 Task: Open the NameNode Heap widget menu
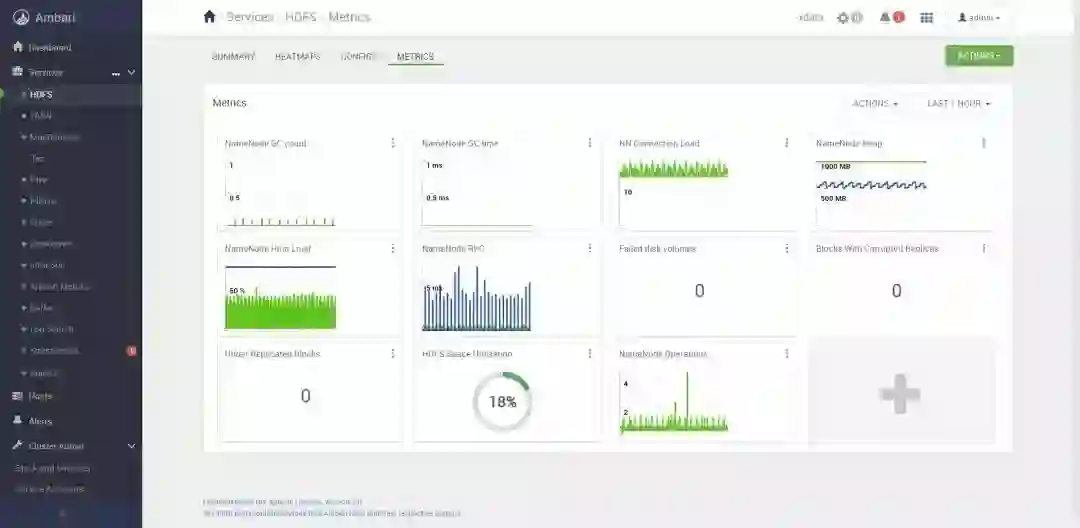[984, 143]
